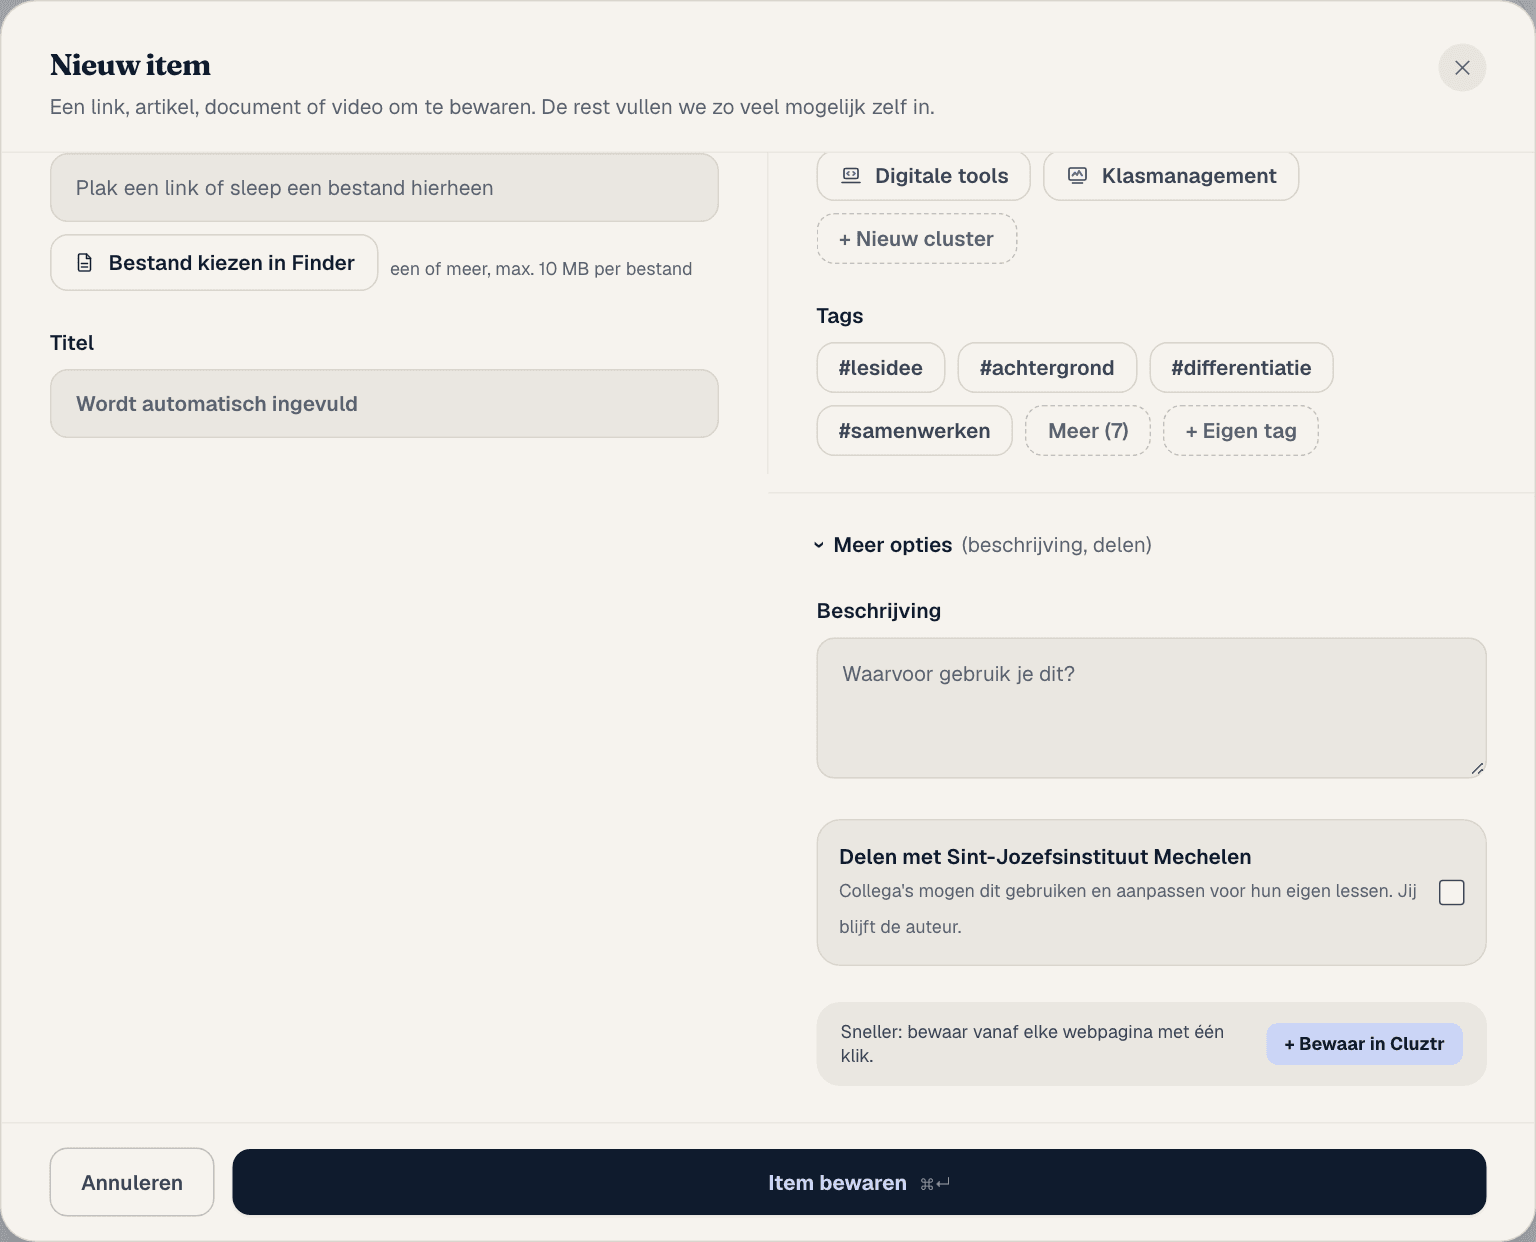Close the Nieuw item dialog
The height and width of the screenshot is (1242, 1536).
[x=1462, y=68]
